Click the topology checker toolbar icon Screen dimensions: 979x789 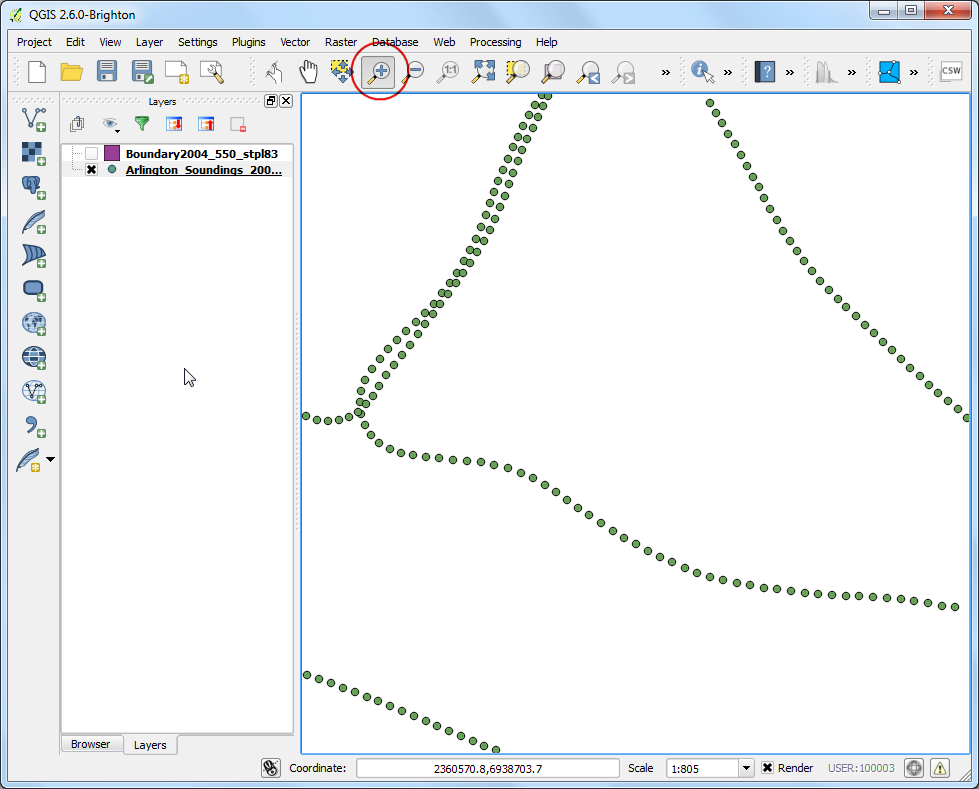pyautogui.click(x=888, y=72)
